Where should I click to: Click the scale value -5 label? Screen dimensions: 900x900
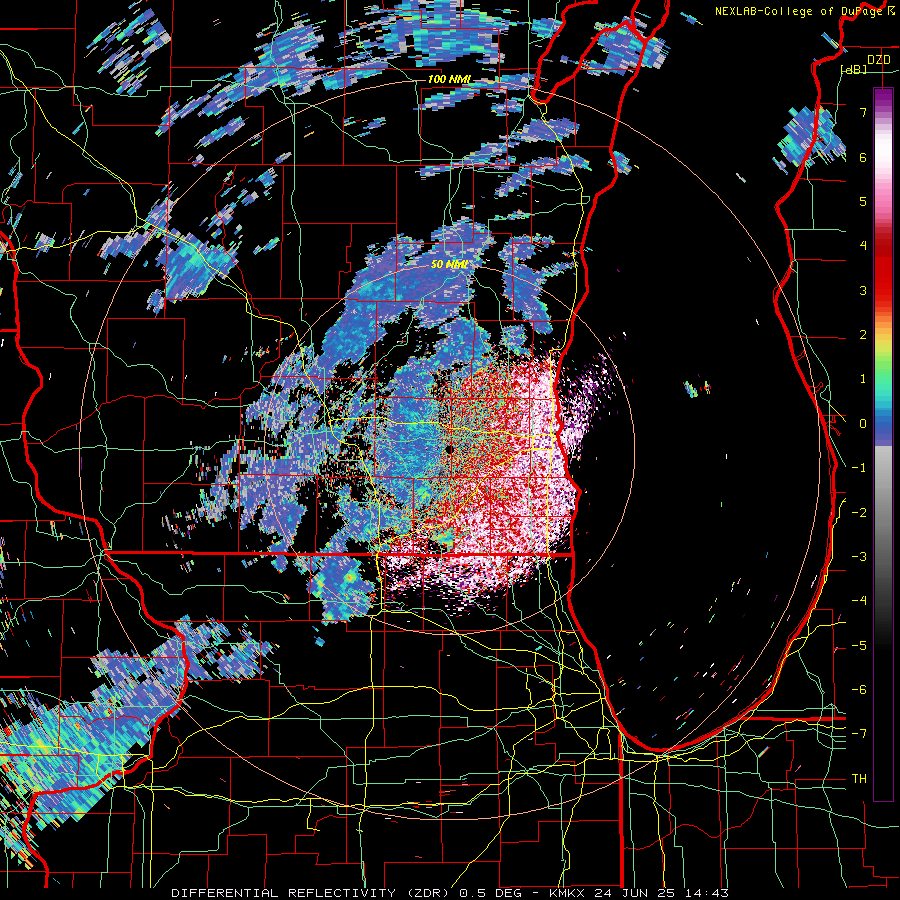859,646
